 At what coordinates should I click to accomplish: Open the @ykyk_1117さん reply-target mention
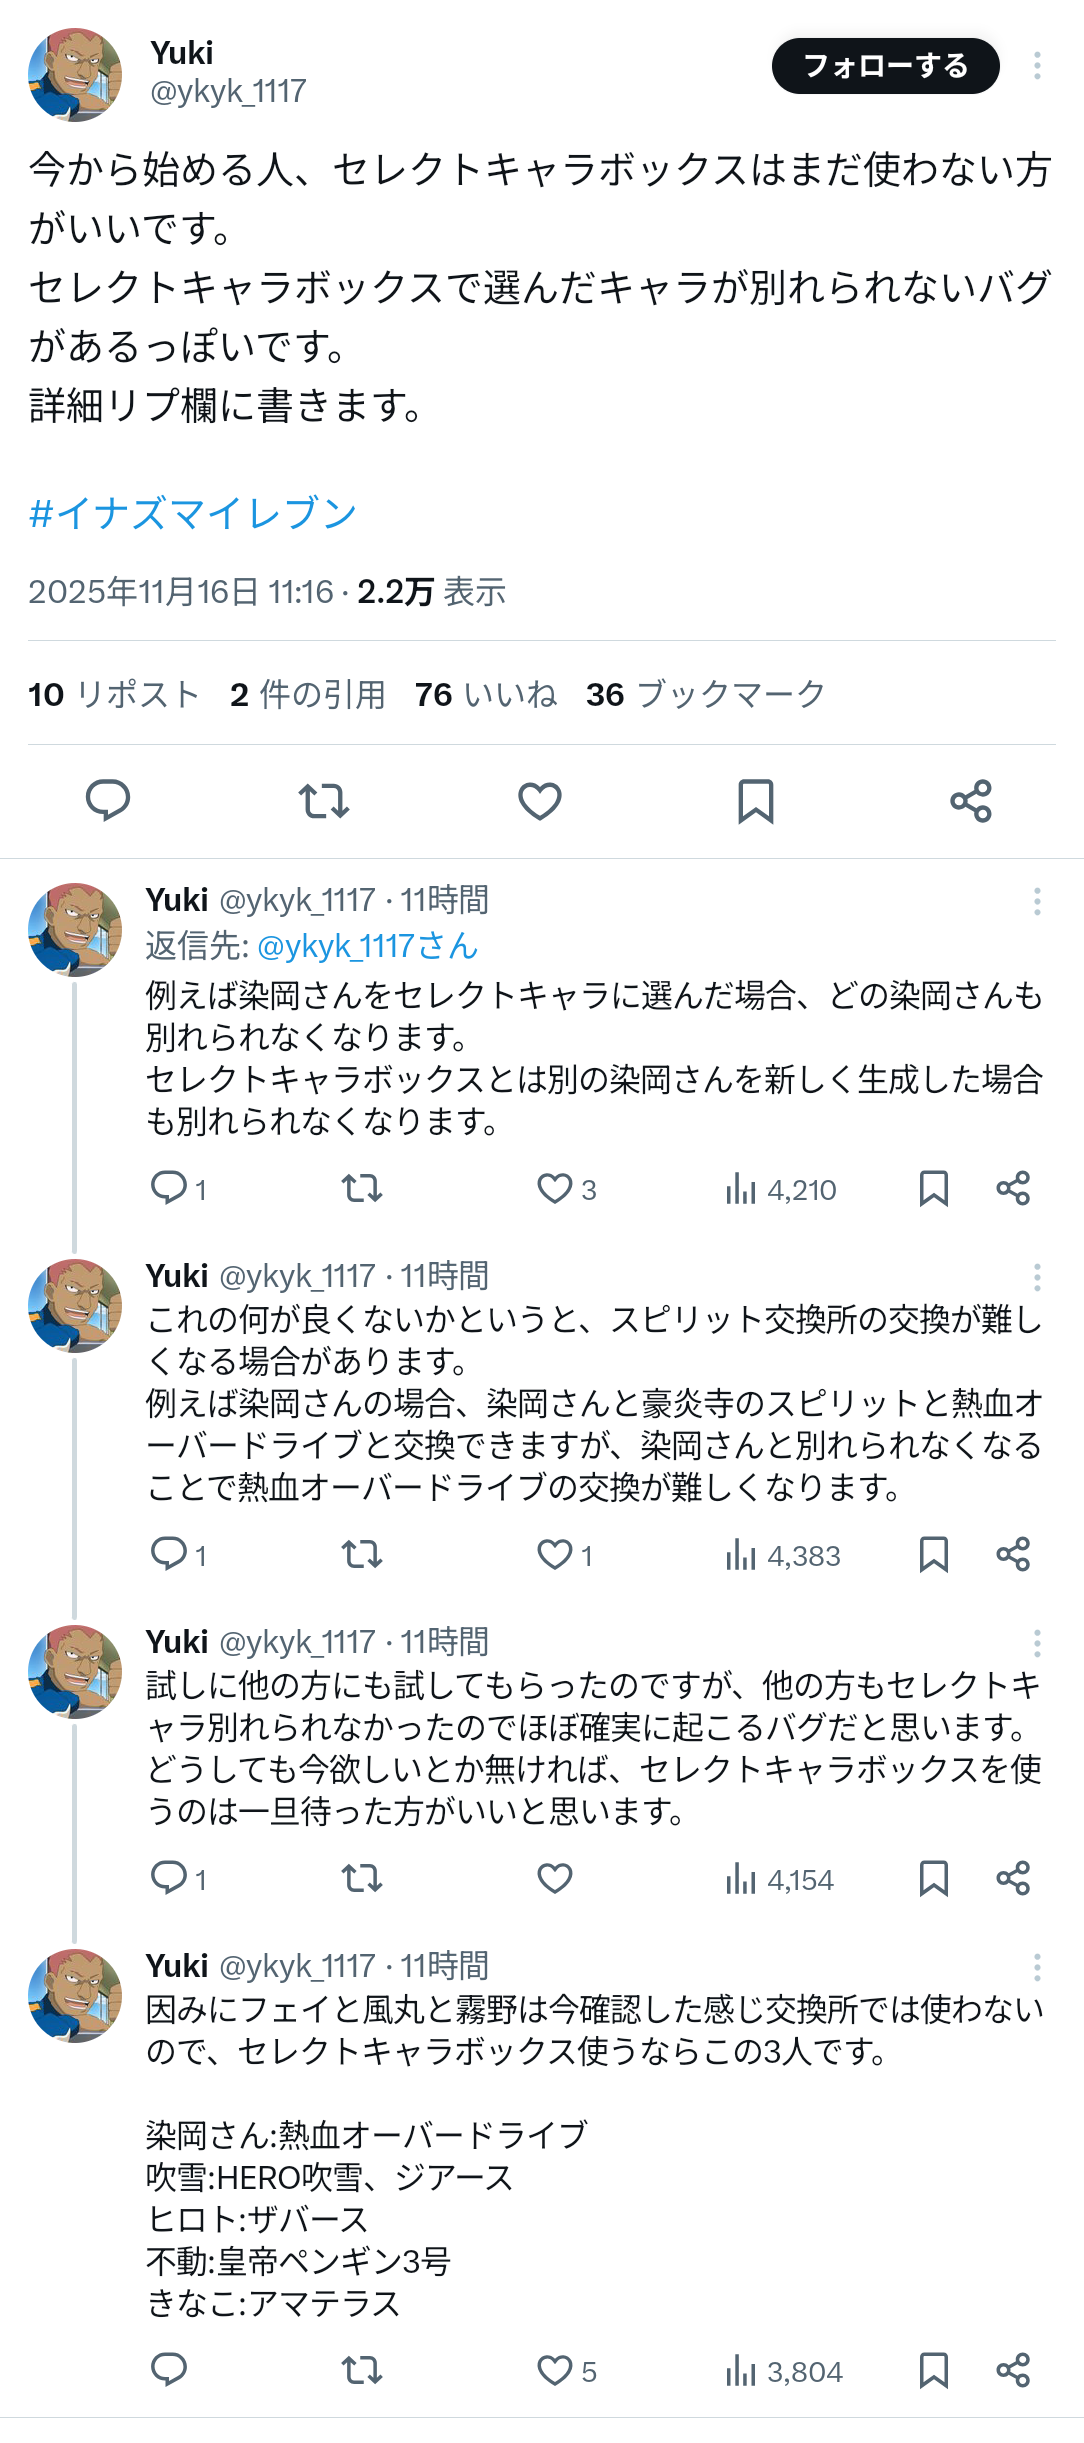click(367, 945)
